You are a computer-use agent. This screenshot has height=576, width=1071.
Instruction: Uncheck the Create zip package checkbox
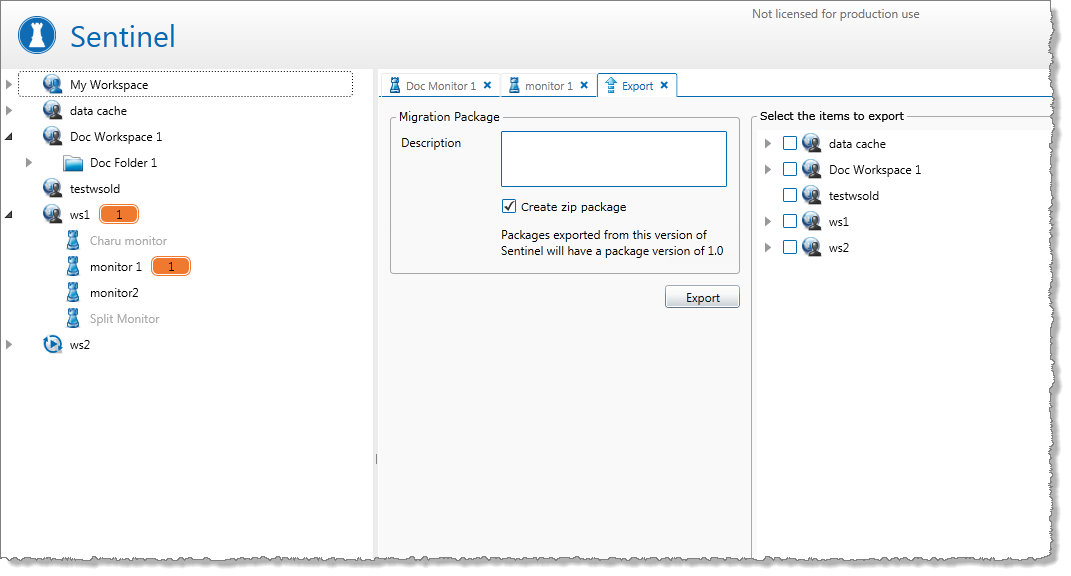pyautogui.click(x=509, y=207)
